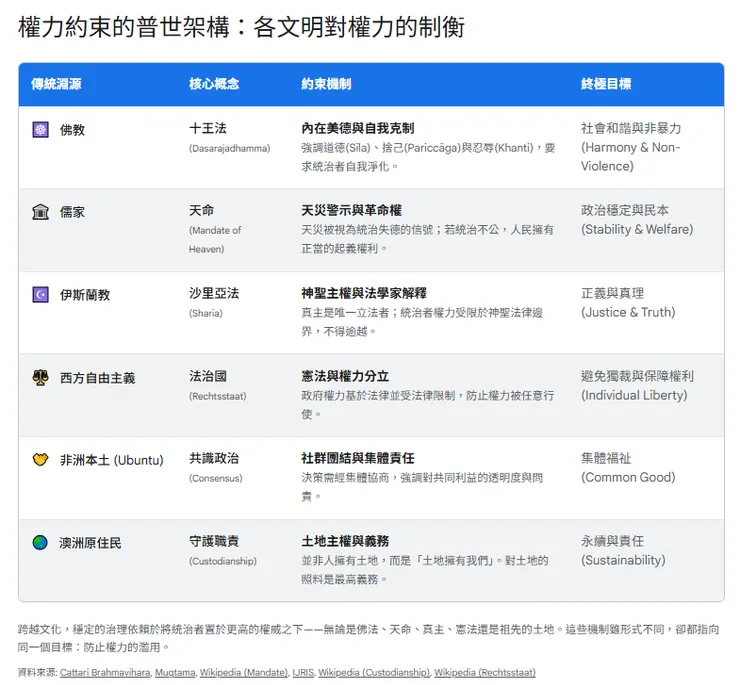Click the 天災警示與革命權 heading
740x685 pixels.
tap(352, 210)
